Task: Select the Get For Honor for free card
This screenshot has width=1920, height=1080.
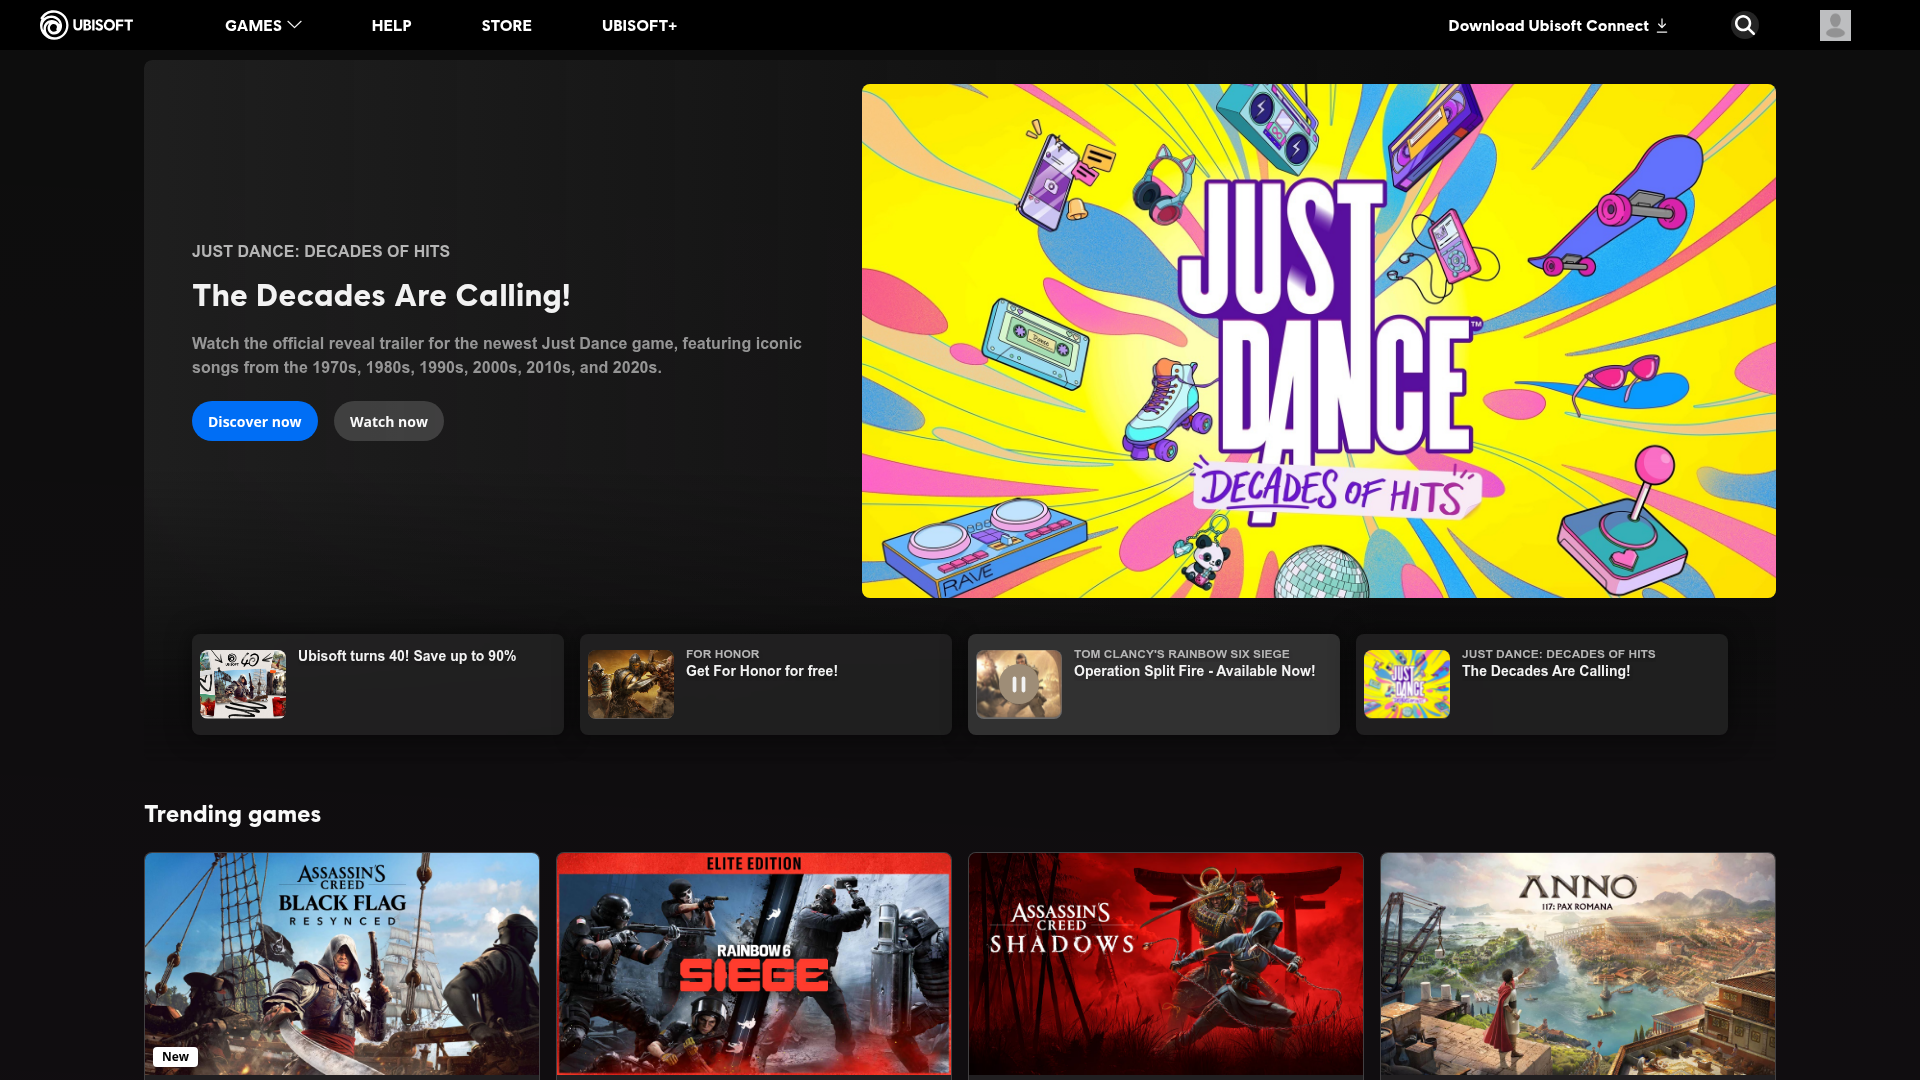Action: pos(766,684)
